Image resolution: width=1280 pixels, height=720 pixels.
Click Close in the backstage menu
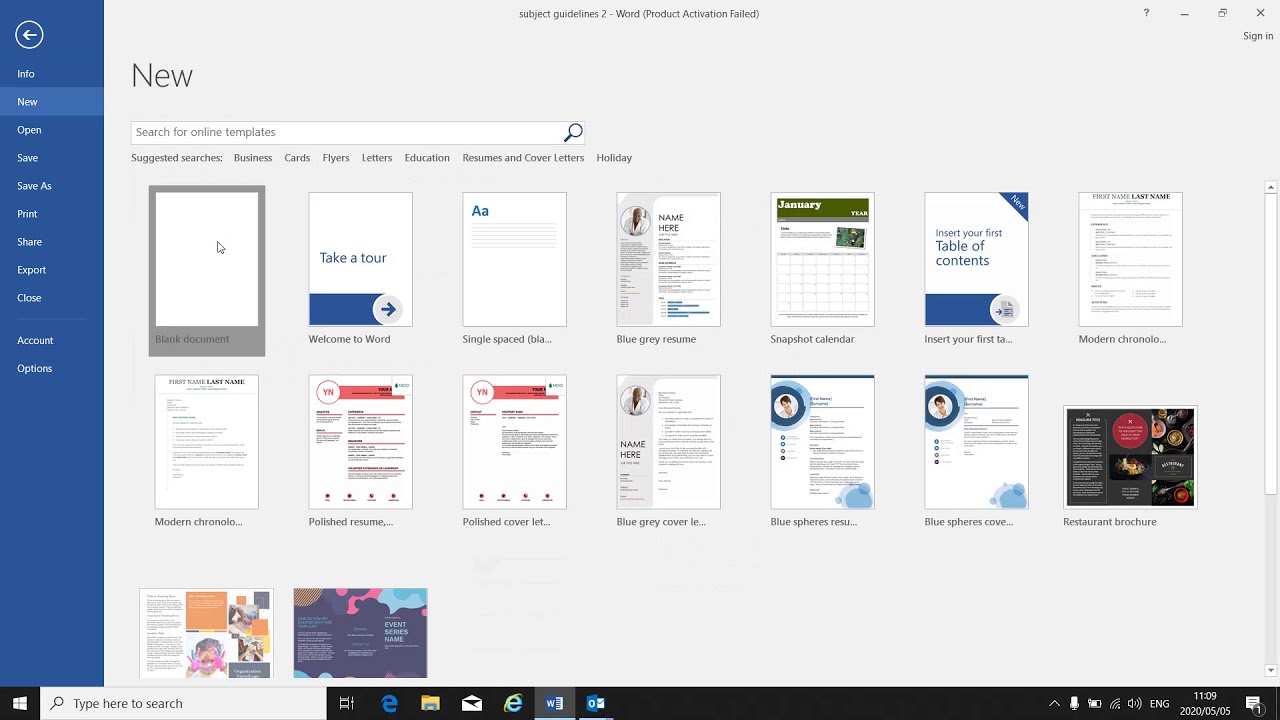(52, 298)
